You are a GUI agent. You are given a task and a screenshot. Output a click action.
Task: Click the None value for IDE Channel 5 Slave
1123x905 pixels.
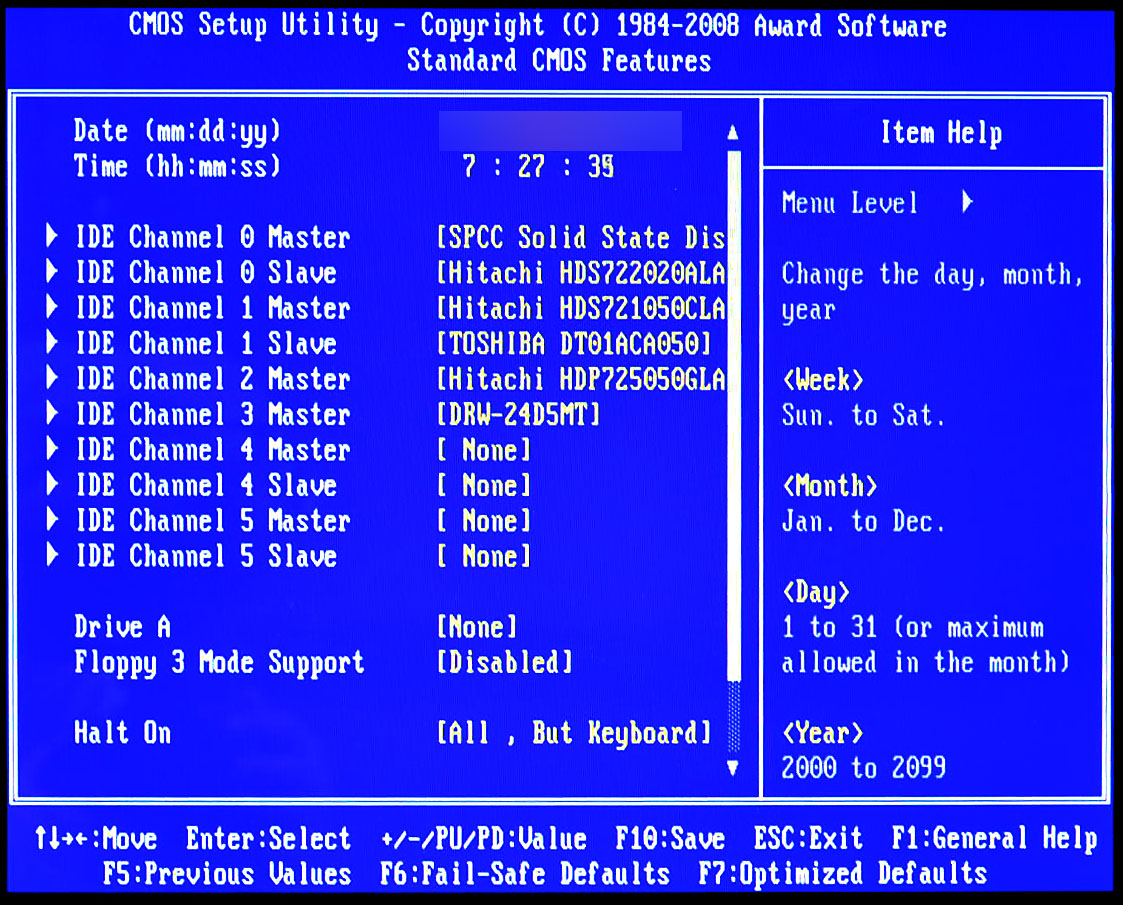[484, 556]
